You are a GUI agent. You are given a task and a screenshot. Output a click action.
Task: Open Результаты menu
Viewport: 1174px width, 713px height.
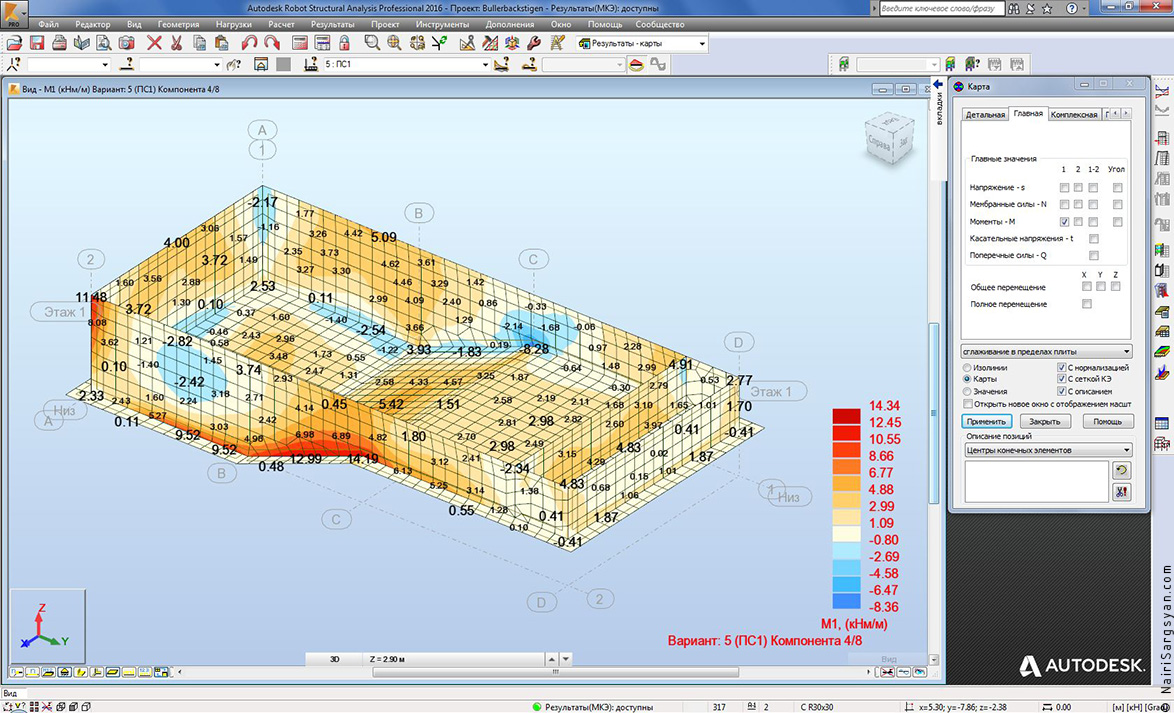coord(332,24)
